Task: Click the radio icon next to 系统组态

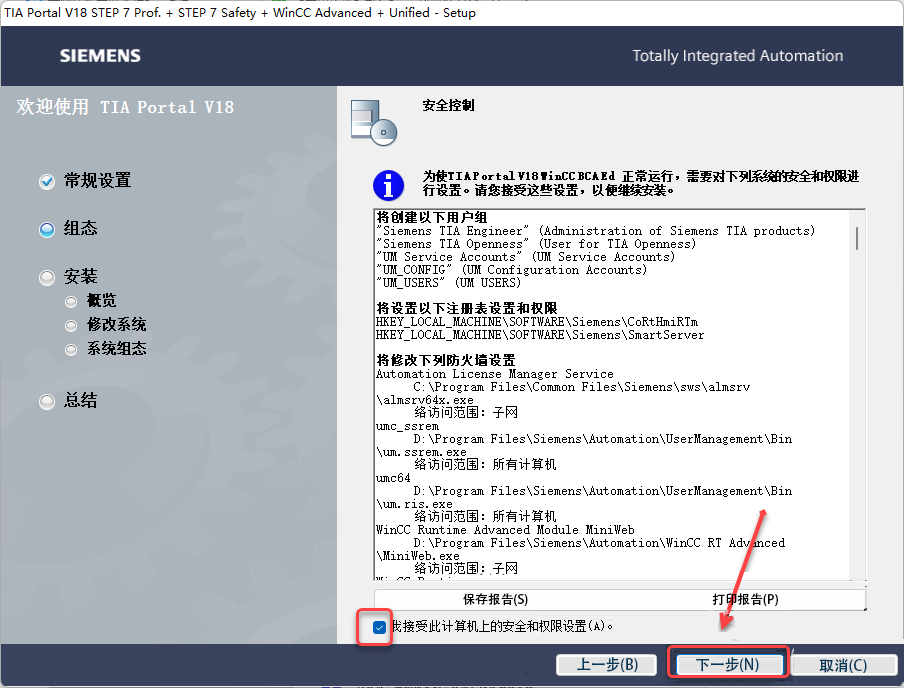Action: point(70,349)
